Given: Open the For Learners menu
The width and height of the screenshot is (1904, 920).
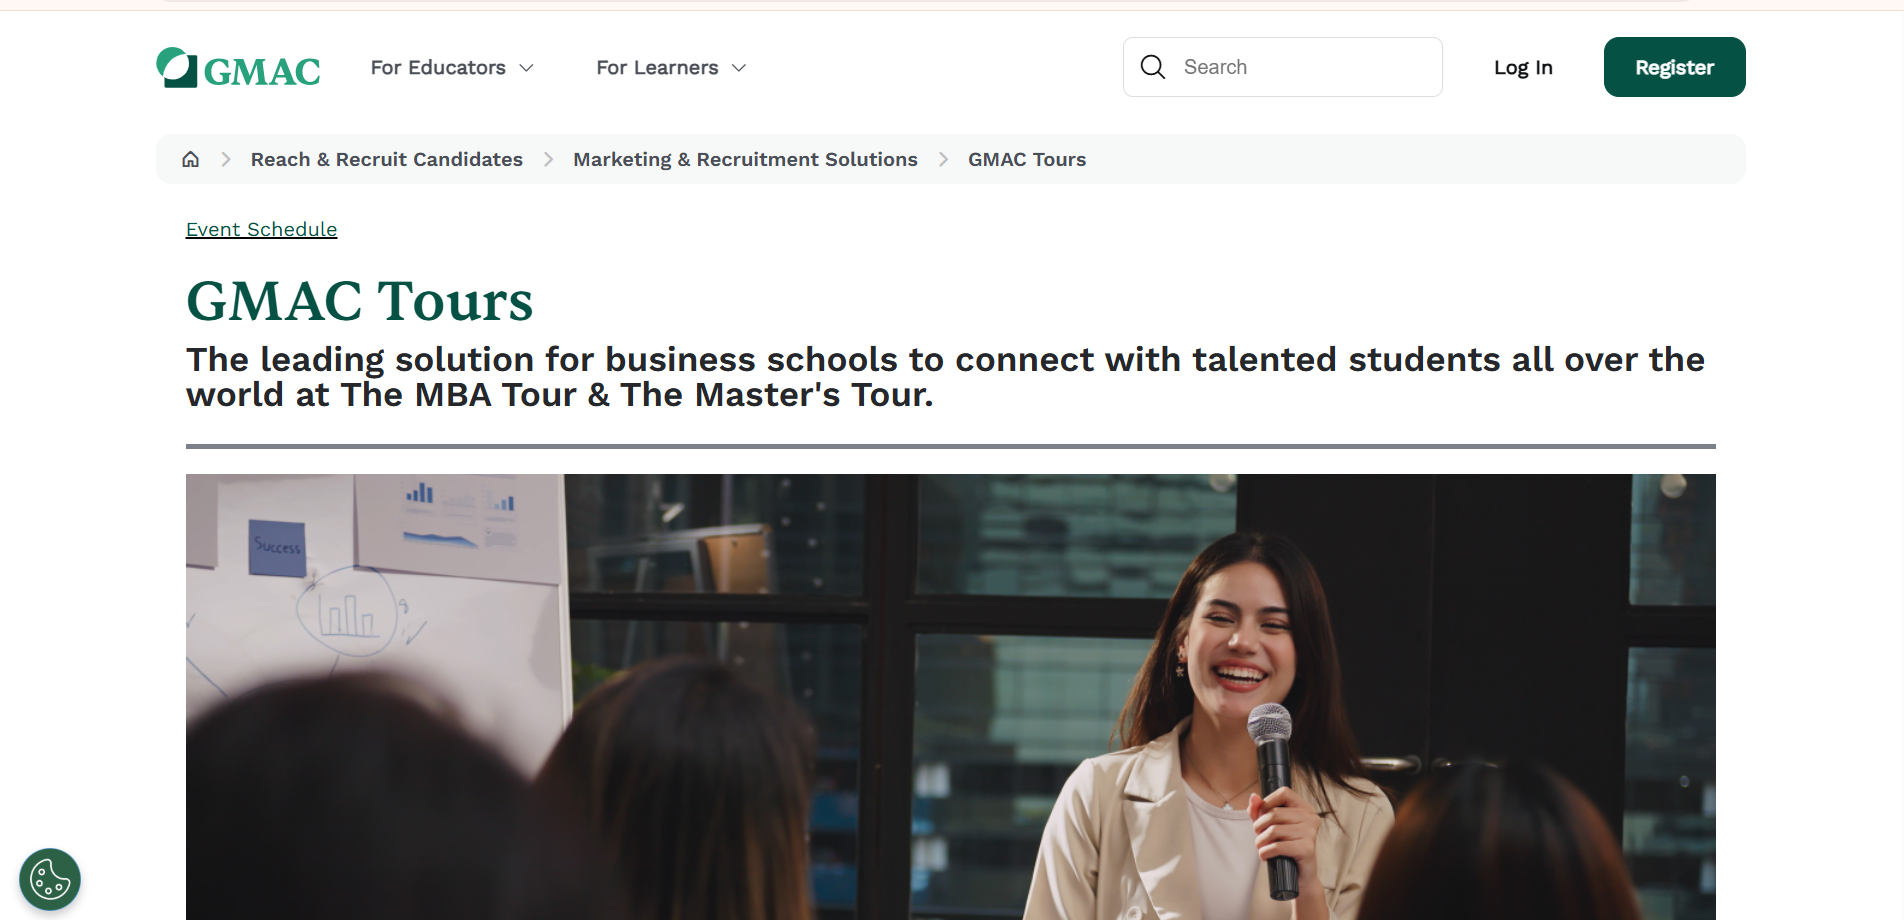Looking at the screenshot, I should (671, 68).
